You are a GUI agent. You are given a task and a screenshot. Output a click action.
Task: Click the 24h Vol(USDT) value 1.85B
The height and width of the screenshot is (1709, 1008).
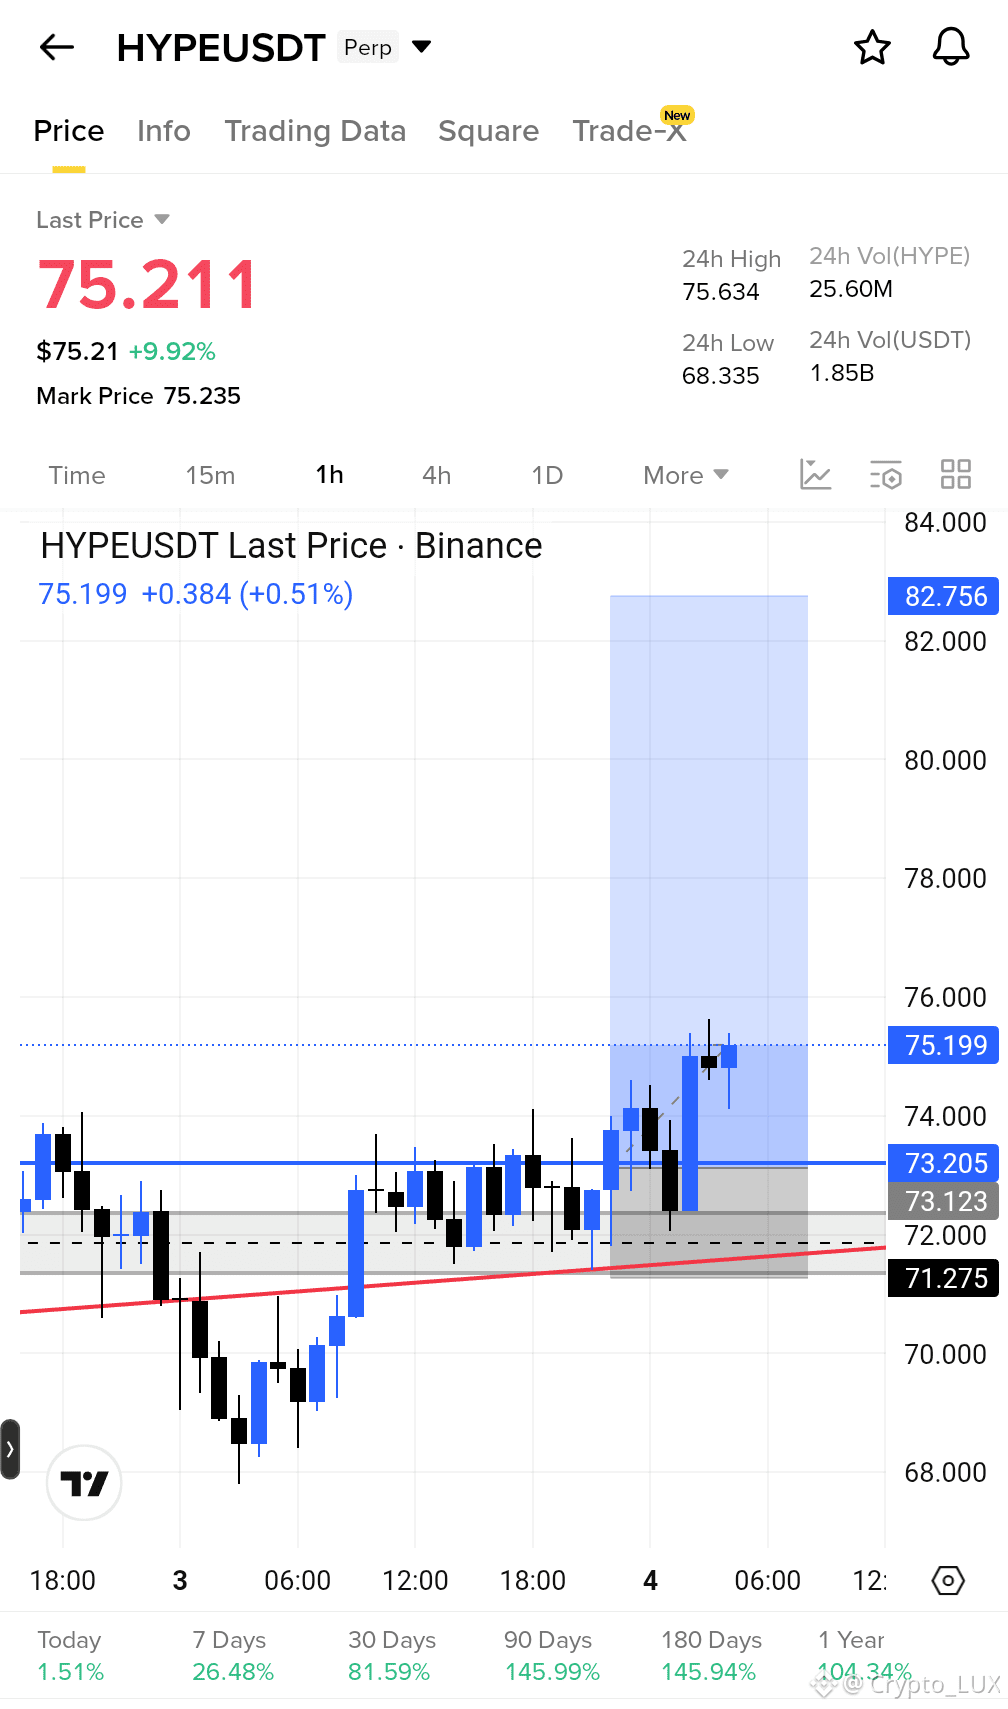coord(842,373)
